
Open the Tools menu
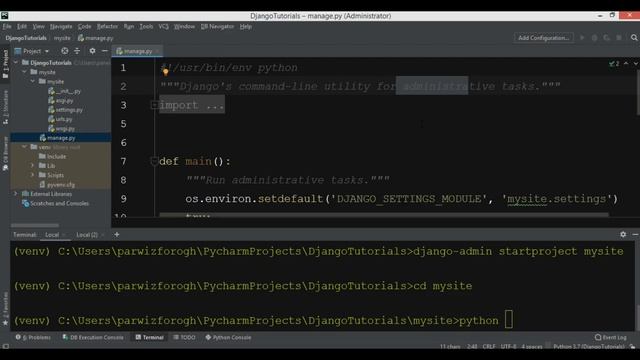(146, 27)
